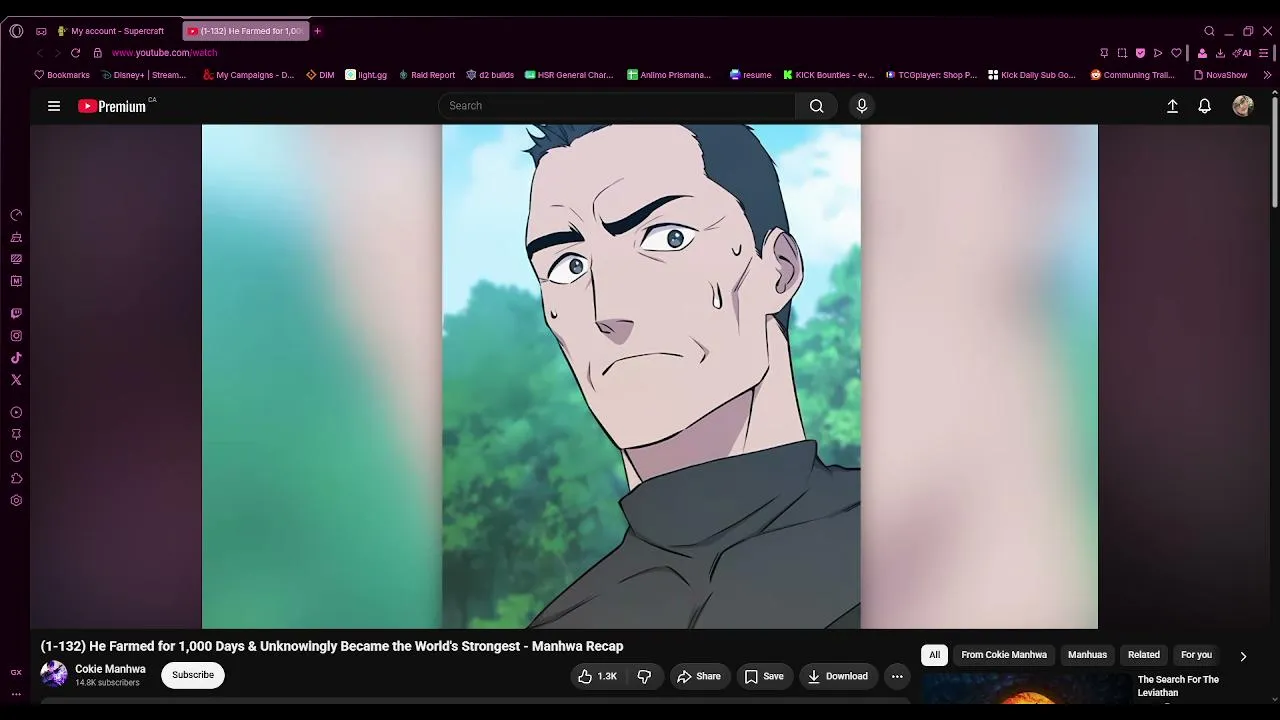Open the YouTube account avatar menu
The height and width of the screenshot is (720, 1280).
coord(1243,106)
